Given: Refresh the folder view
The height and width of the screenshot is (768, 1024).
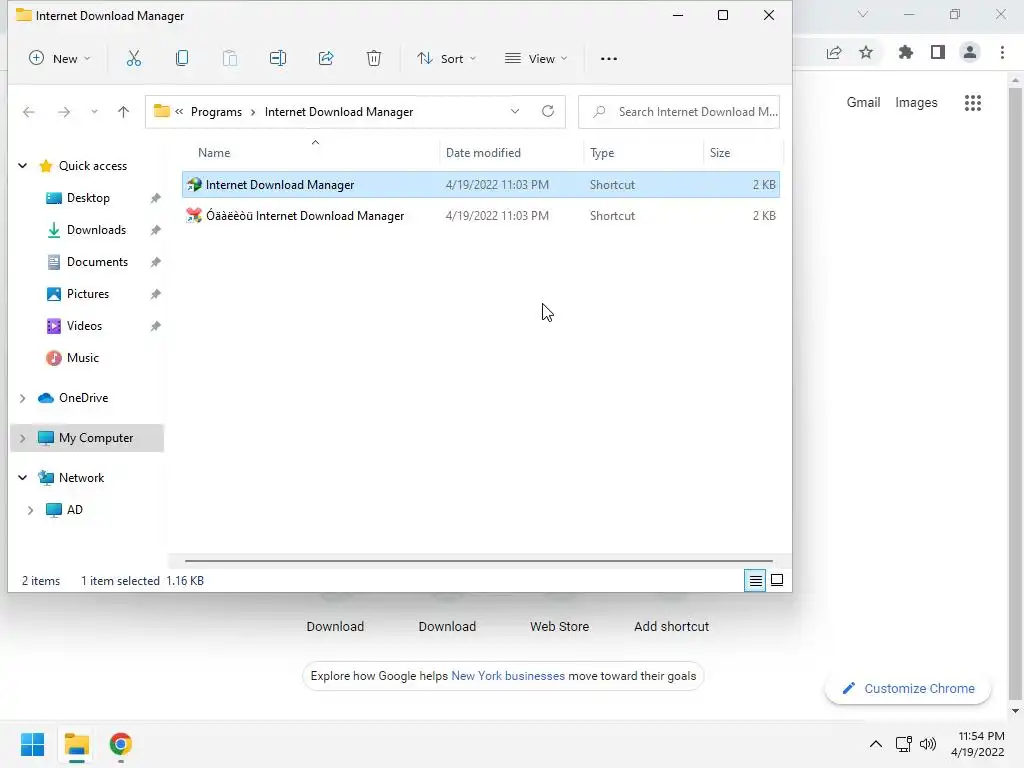Looking at the screenshot, I should tap(548, 111).
